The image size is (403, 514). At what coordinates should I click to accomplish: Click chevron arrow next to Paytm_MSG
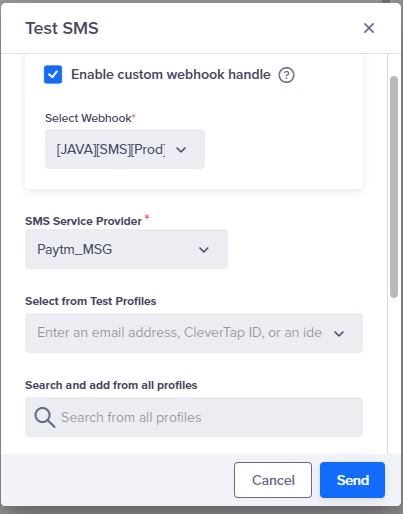pyautogui.click(x=204, y=250)
